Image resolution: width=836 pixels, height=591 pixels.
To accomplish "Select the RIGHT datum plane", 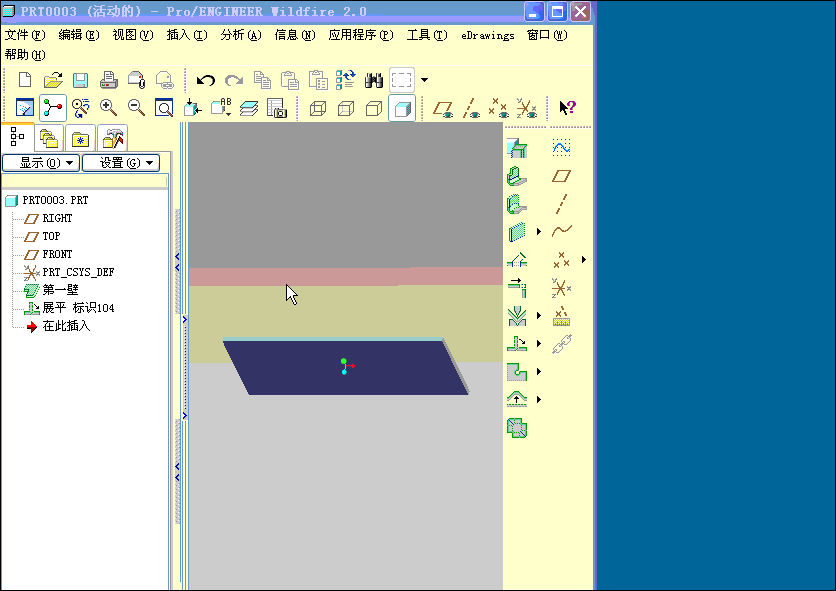I will coord(57,219).
